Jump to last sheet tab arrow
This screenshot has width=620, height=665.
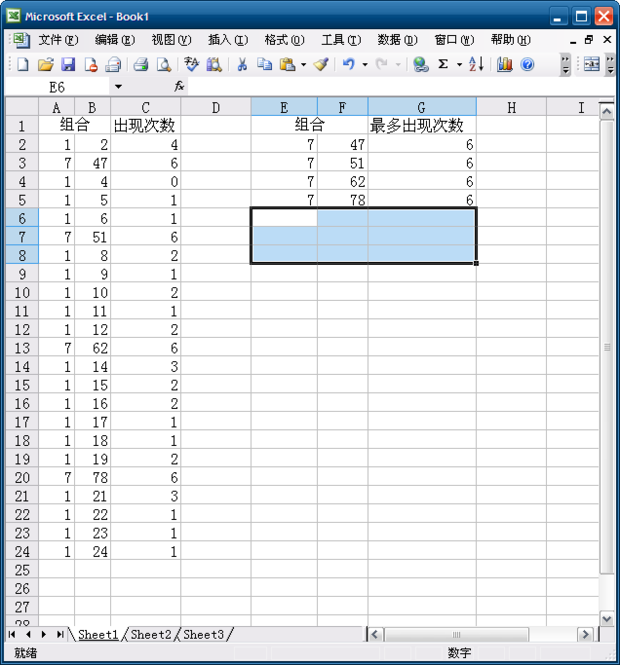point(60,634)
